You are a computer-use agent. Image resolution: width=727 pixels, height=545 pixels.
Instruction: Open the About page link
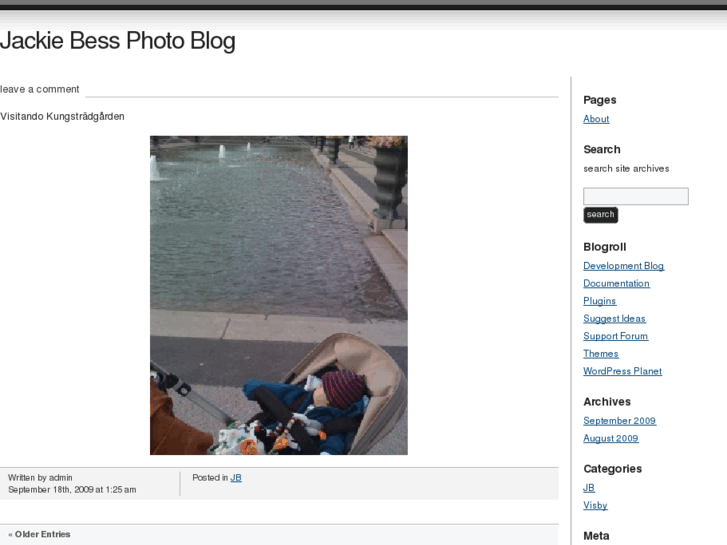tap(596, 119)
